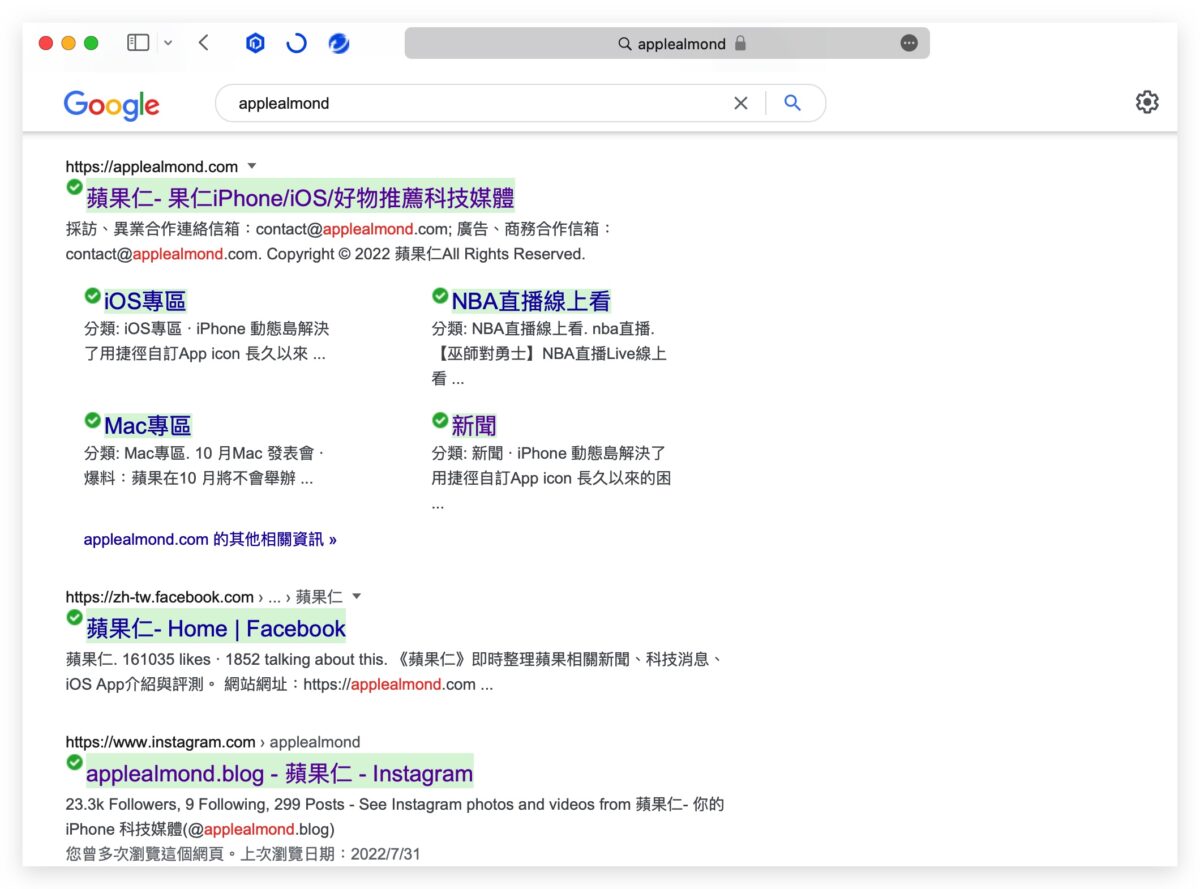Click the yellow minimize window button

[x=68, y=43]
